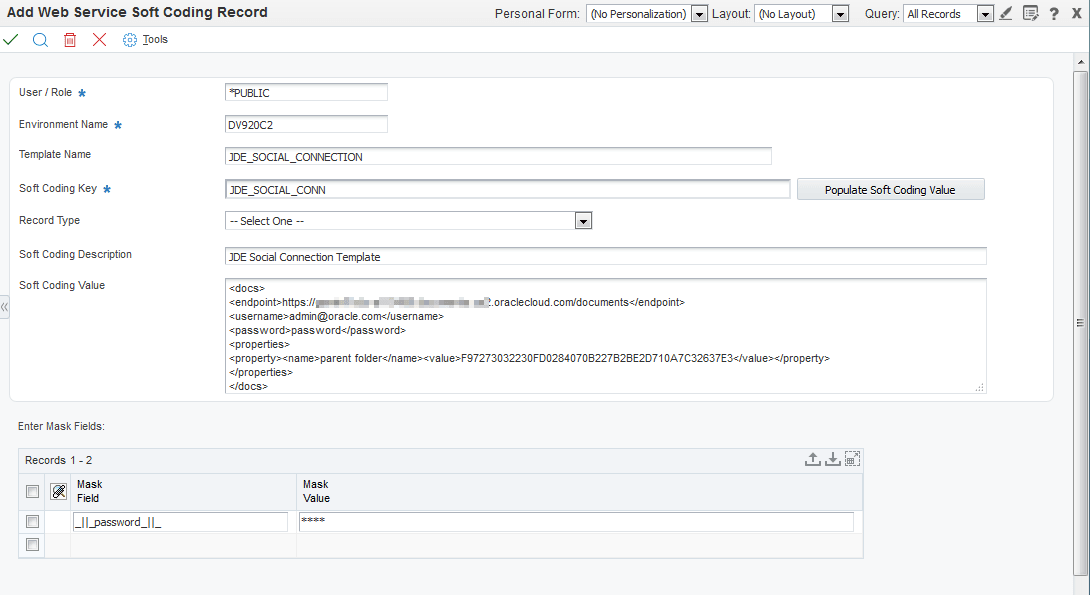
Task: Click the textarea resize grip handle
Action: click(979, 388)
